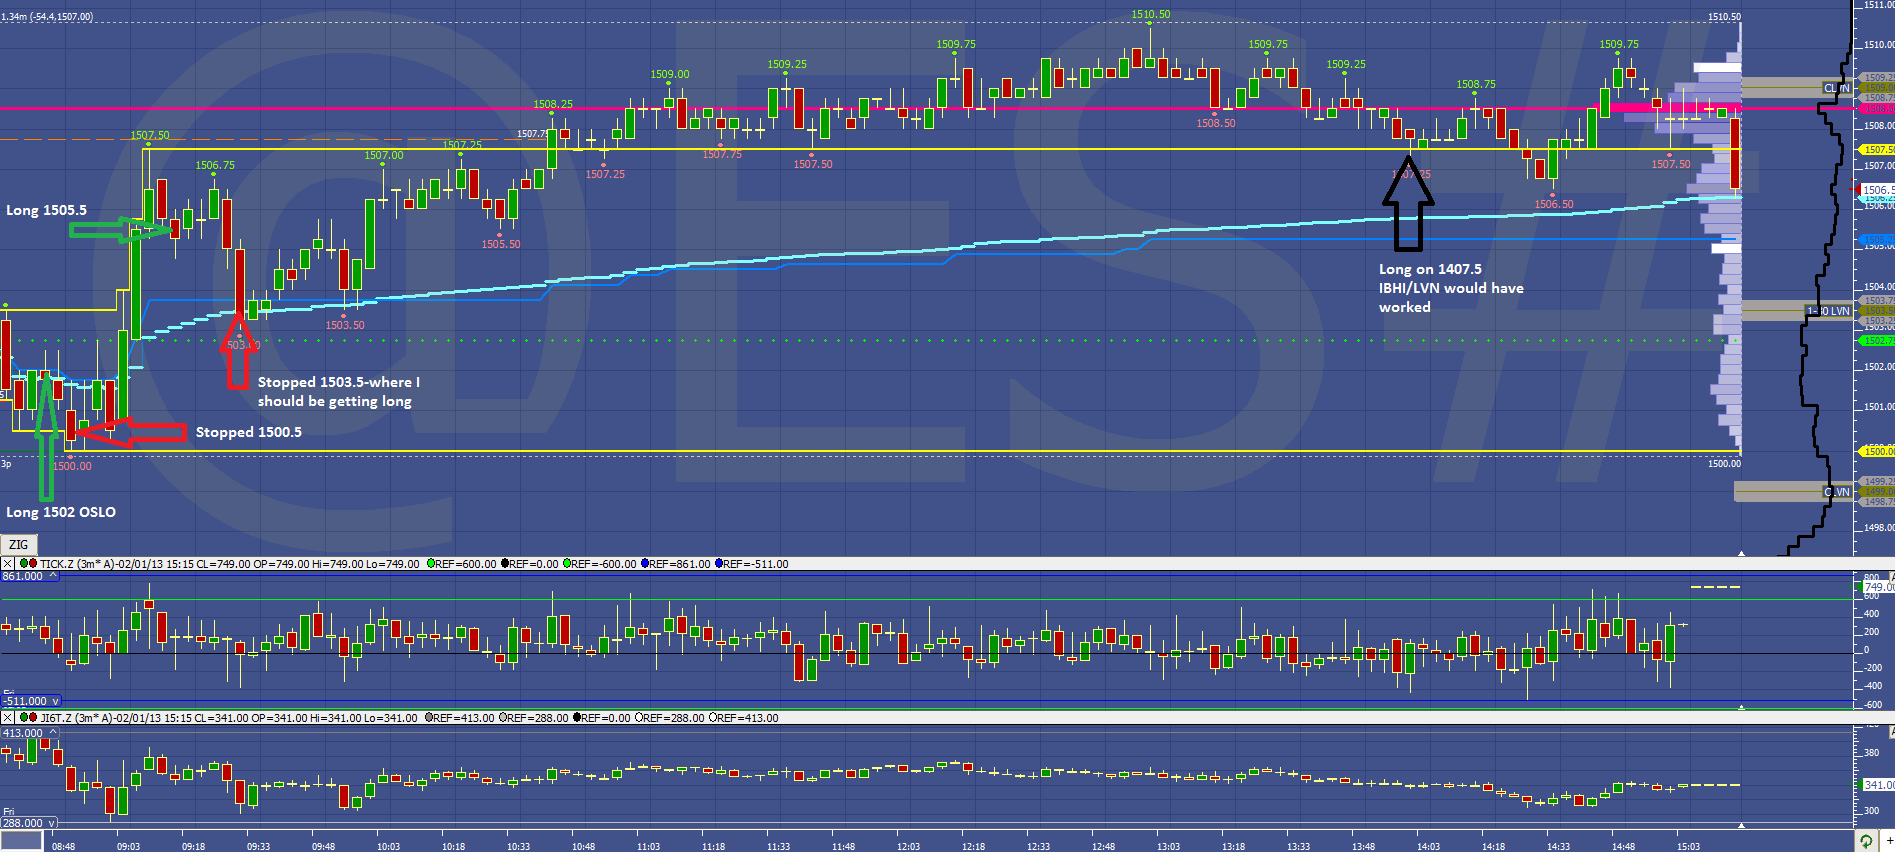Click the REF=600.00 green color marker
This screenshot has width=1895, height=852.
(x=431, y=564)
